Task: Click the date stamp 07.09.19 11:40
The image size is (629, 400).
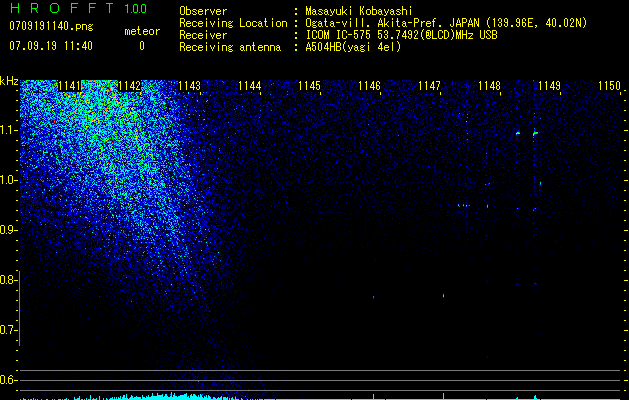Action: [51, 46]
